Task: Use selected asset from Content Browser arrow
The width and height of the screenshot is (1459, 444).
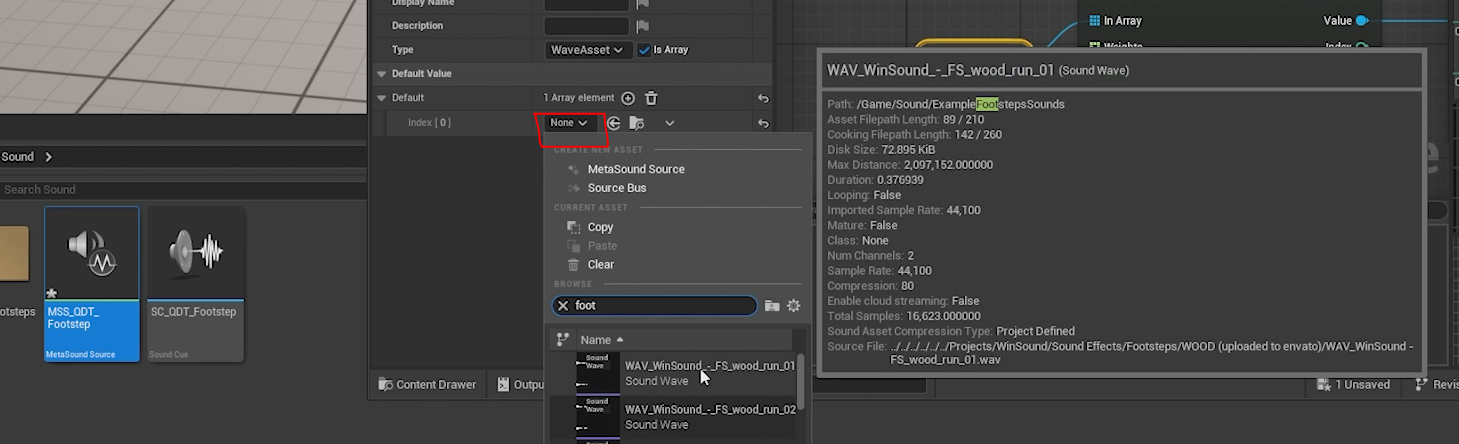Action: [x=614, y=123]
